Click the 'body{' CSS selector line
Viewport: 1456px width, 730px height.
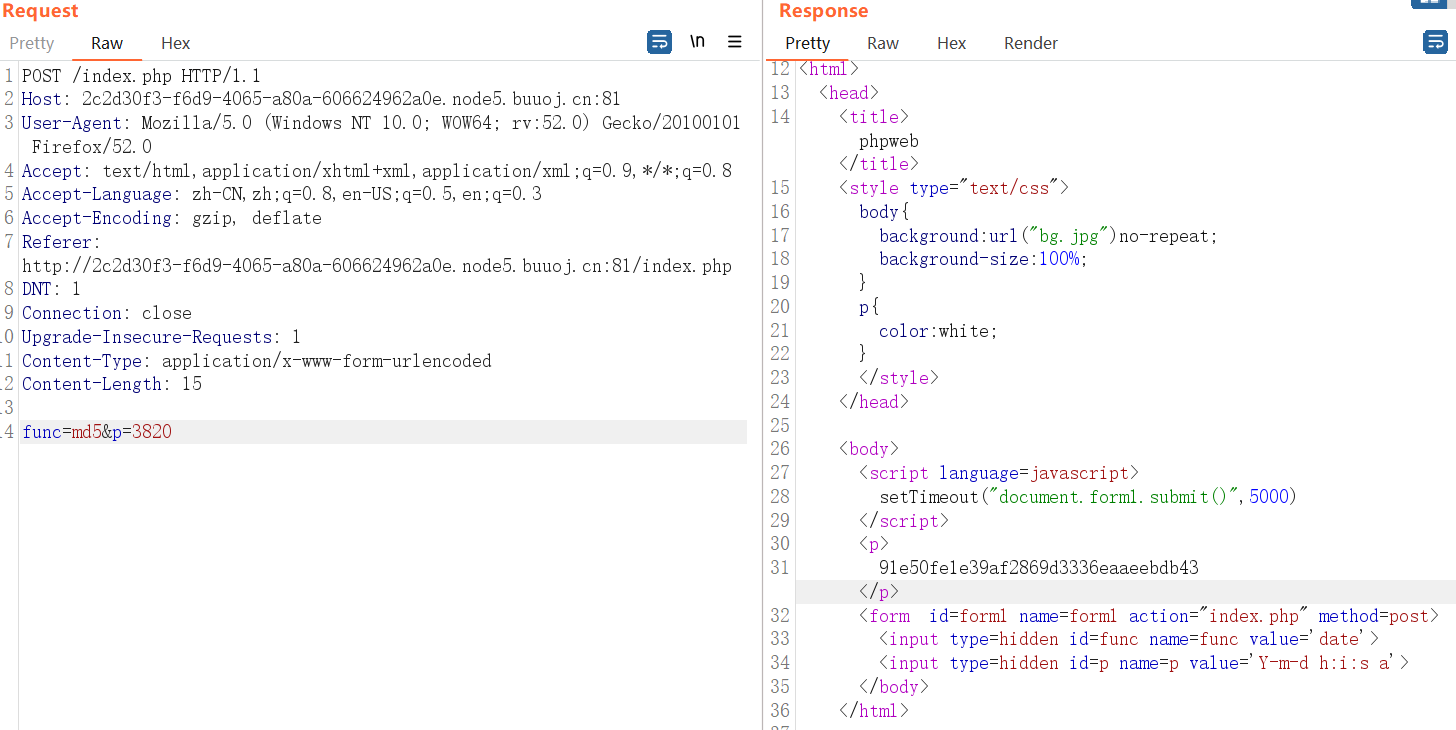pyautogui.click(x=884, y=212)
